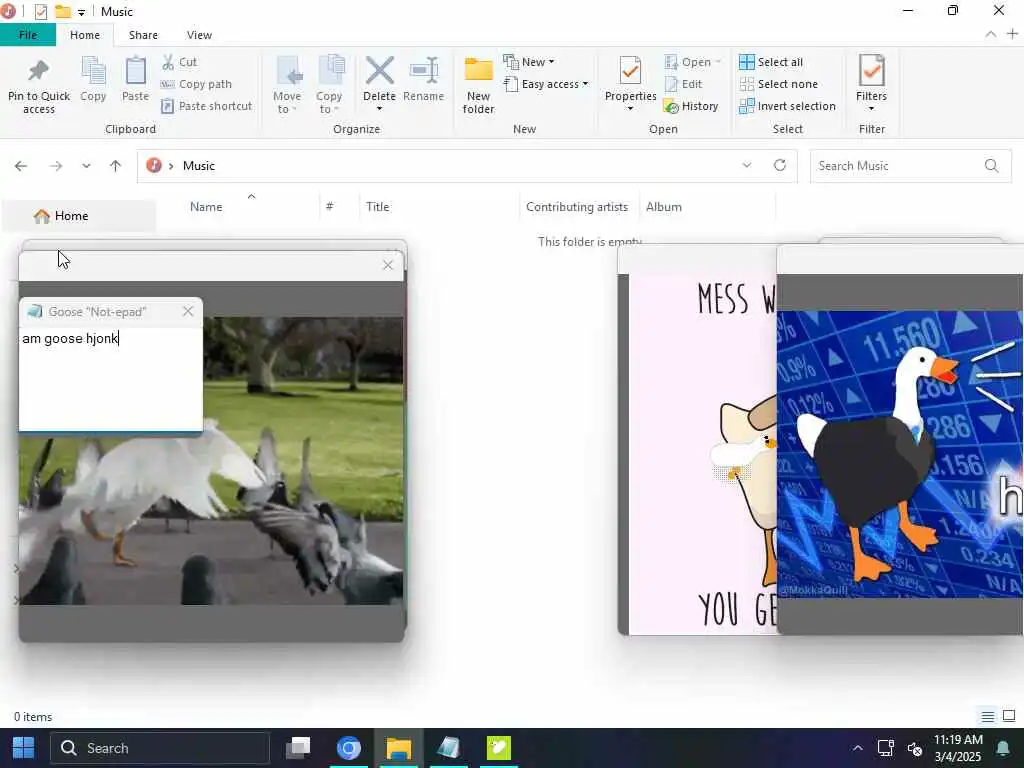Show hidden system tray icons
Viewport: 1024px width, 768px height.
(857, 748)
